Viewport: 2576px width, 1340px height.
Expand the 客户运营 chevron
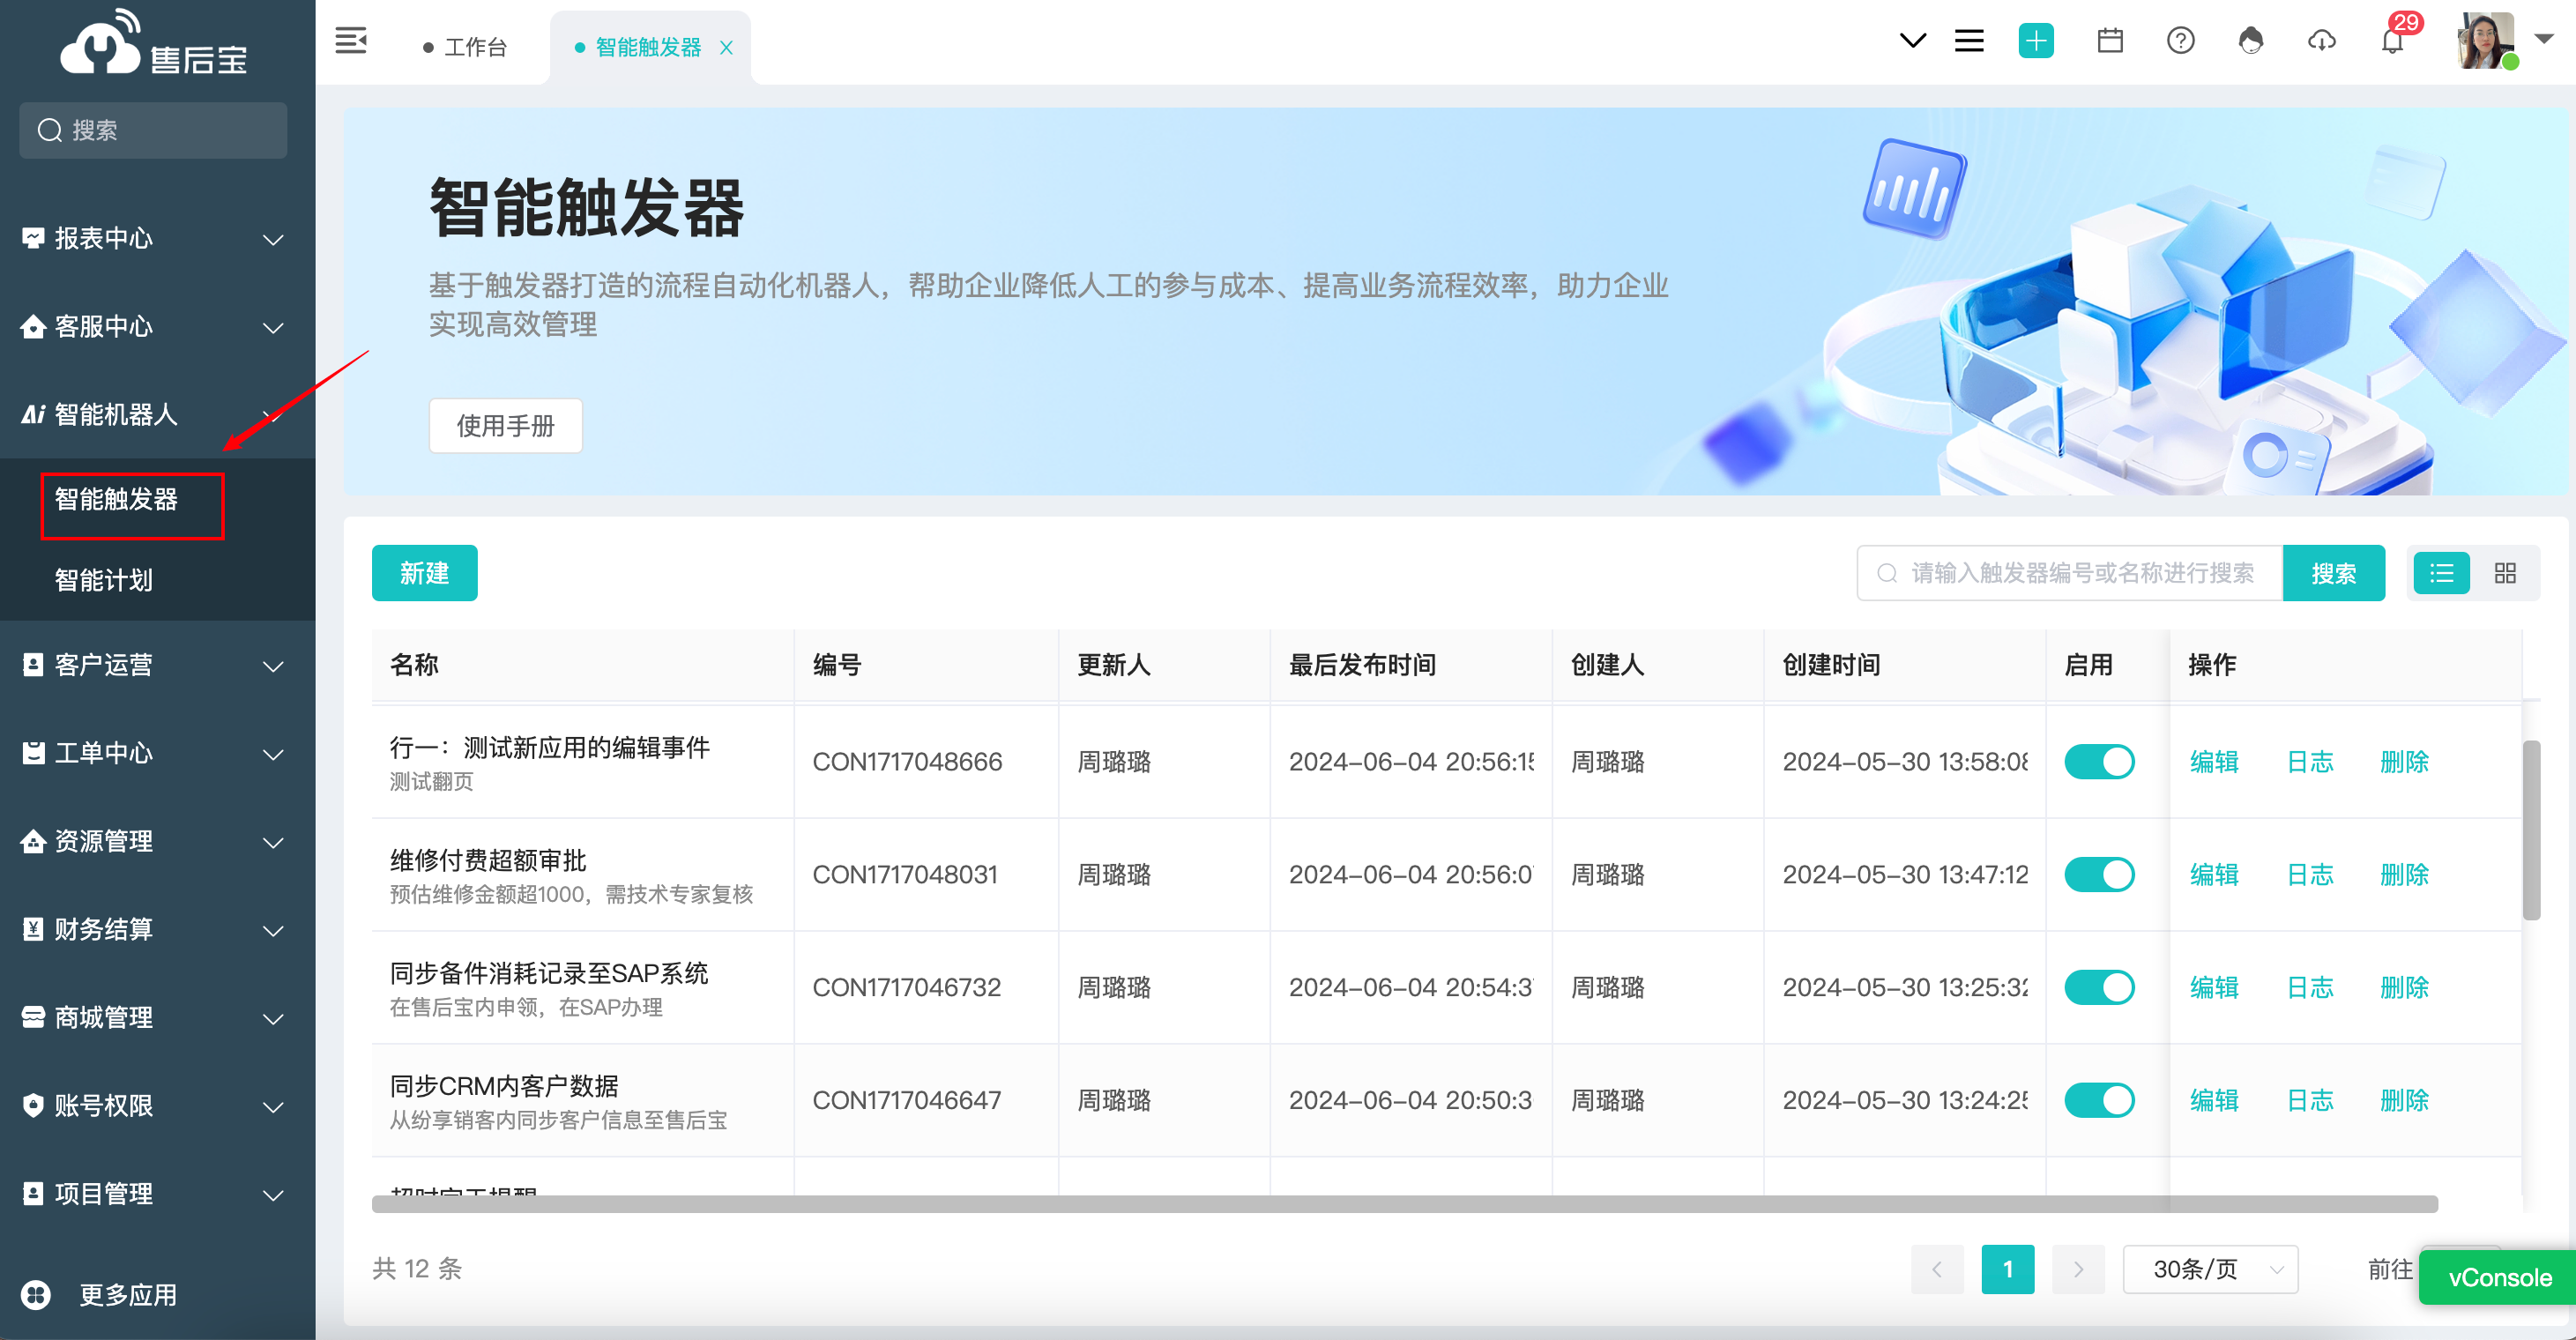273,667
